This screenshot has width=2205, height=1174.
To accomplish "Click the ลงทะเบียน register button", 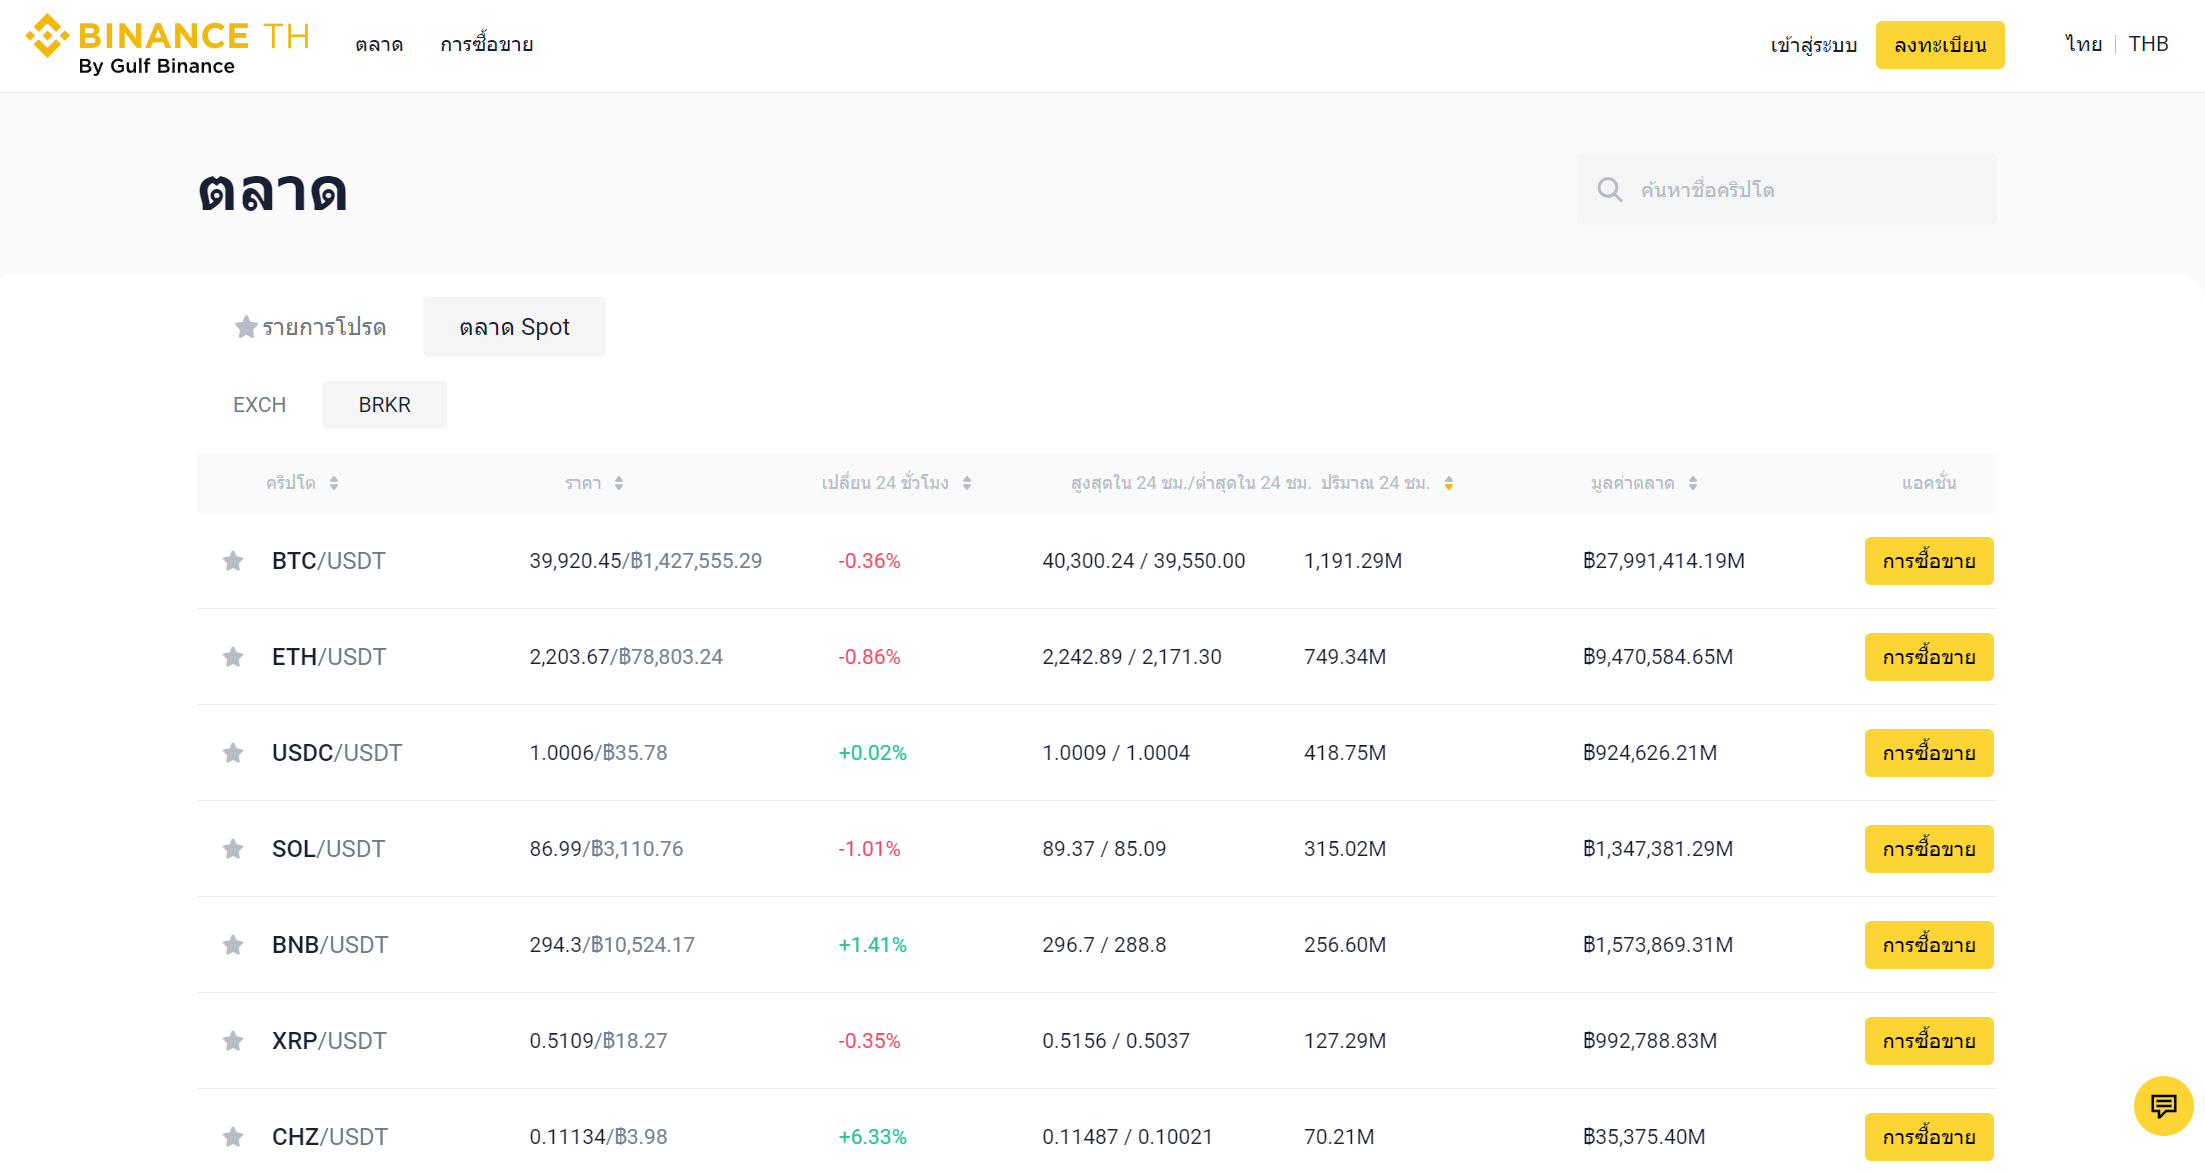I will (x=1939, y=45).
